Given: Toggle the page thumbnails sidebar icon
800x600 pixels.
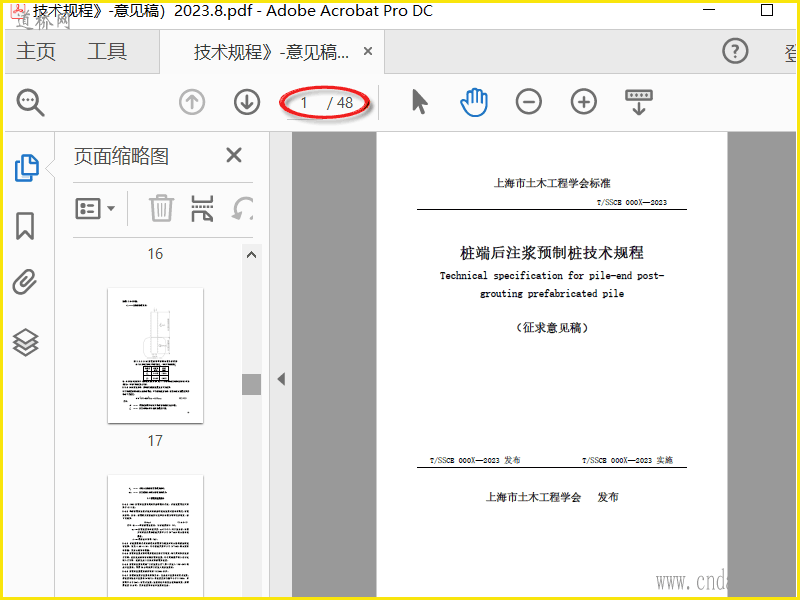Looking at the screenshot, I should point(27,168).
